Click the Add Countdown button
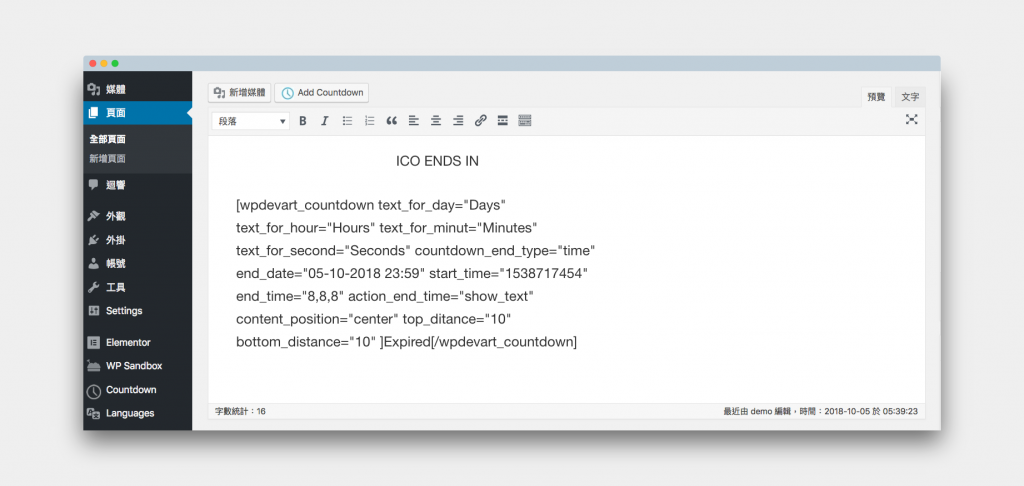The width and height of the screenshot is (1024, 486). click(x=321, y=93)
